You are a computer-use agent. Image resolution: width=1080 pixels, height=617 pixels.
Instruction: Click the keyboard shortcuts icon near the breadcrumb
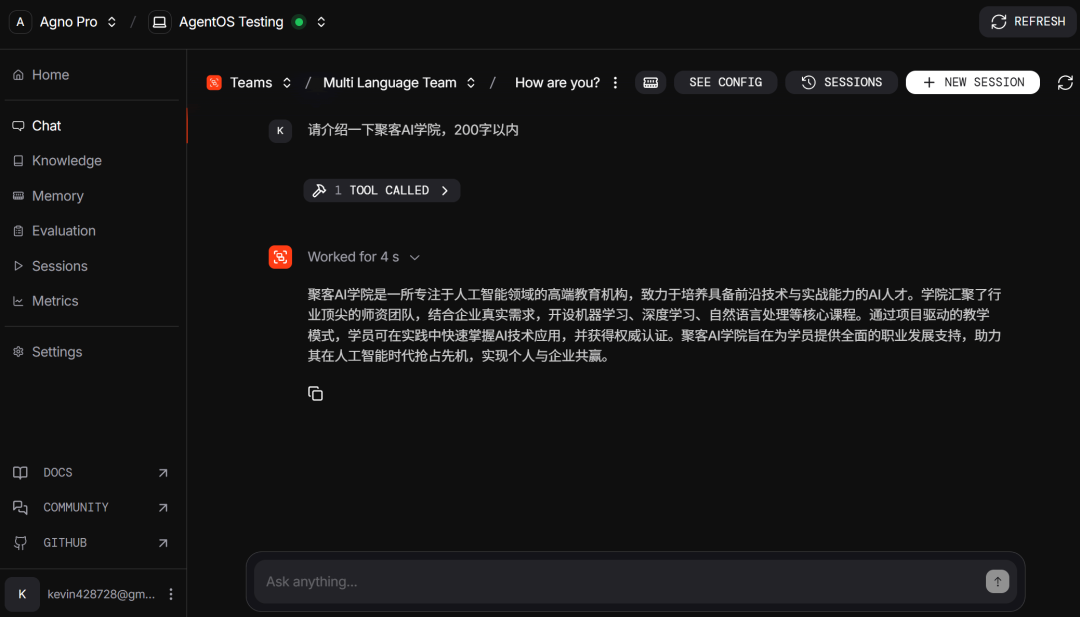click(650, 82)
